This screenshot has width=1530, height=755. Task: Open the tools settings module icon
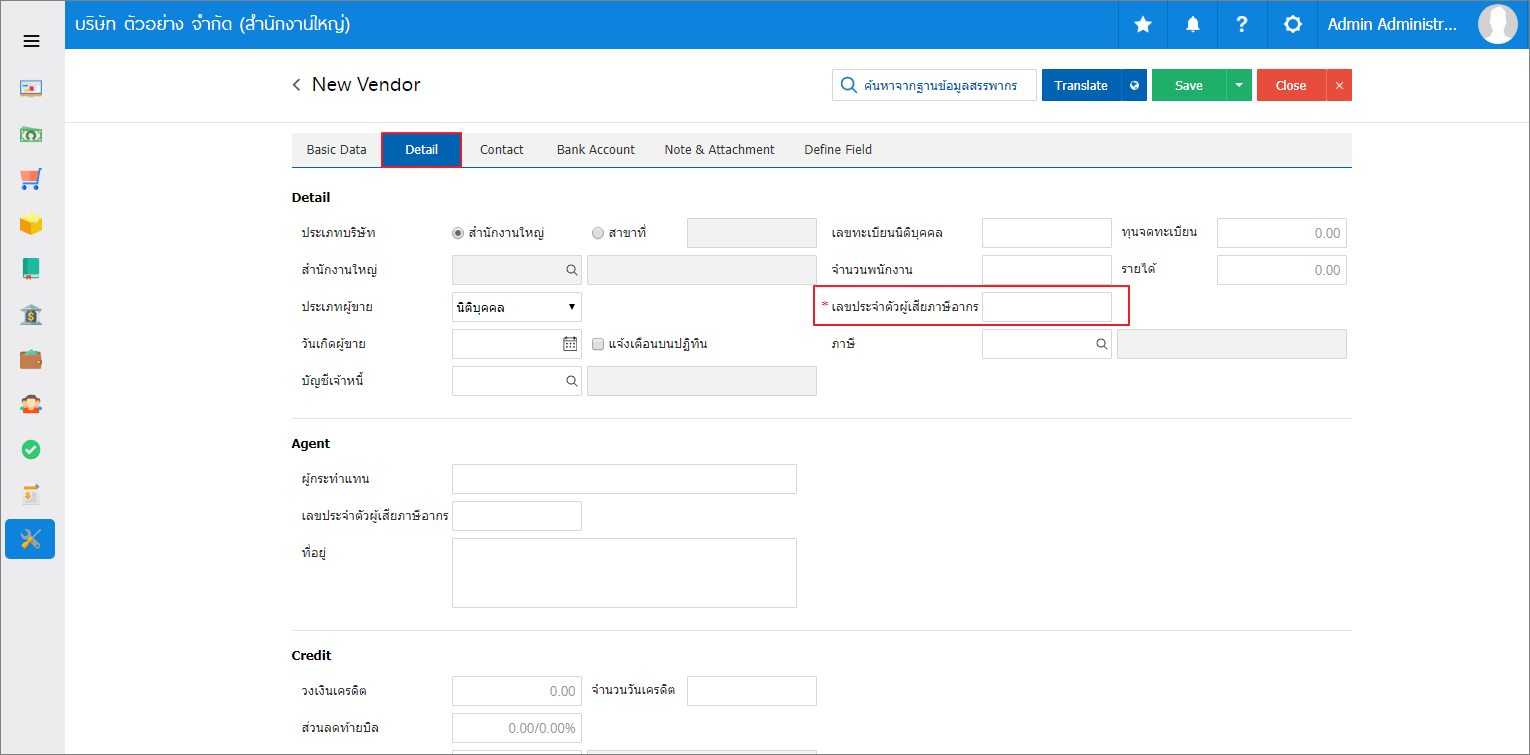pyautogui.click(x=30, y=539)
